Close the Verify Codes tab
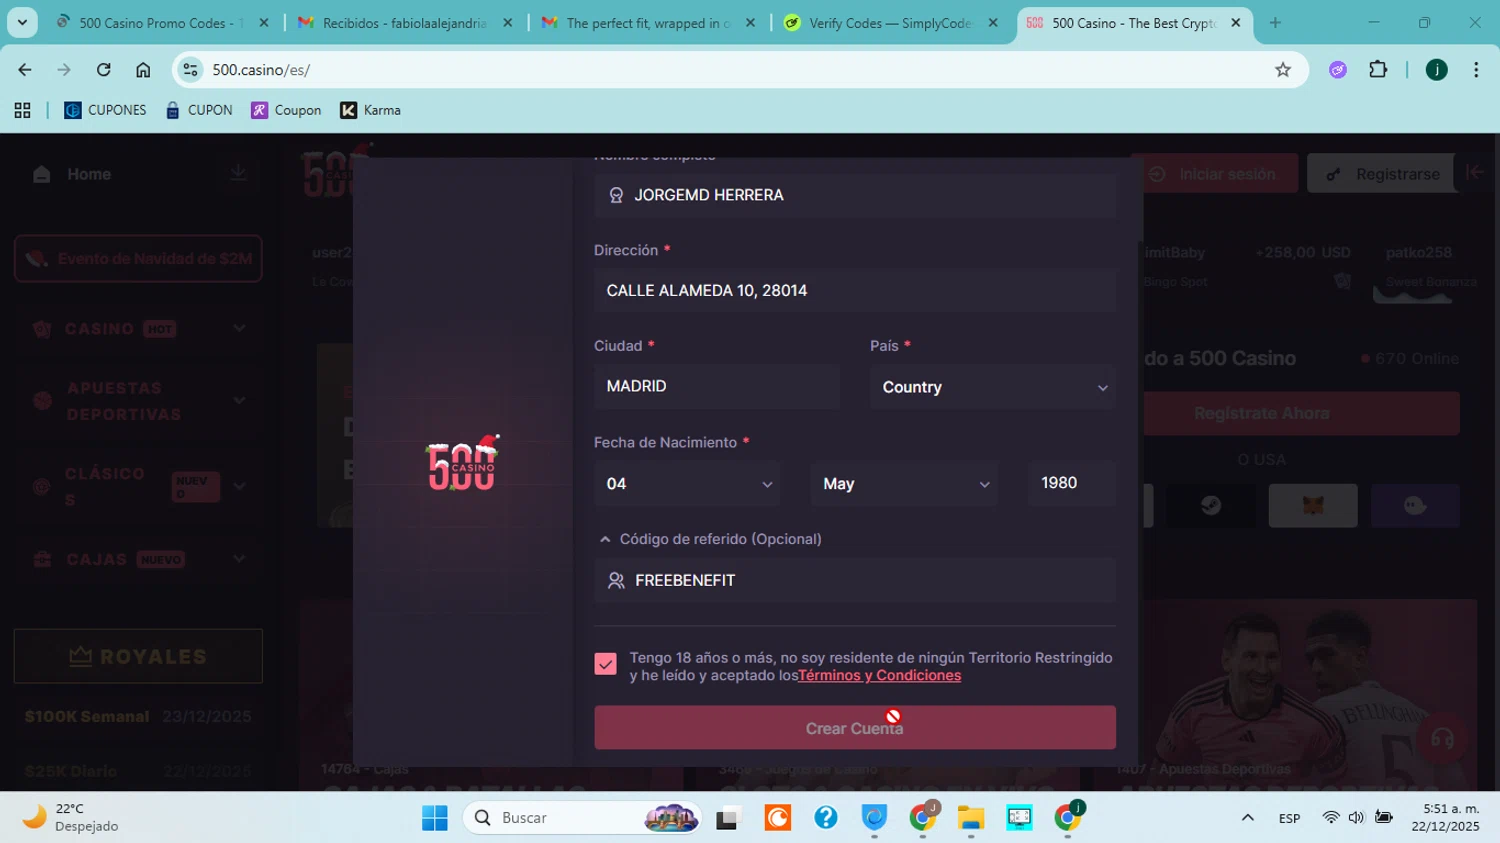Image resolution: width=1500 pixels, height=843 pixels. 992,23
